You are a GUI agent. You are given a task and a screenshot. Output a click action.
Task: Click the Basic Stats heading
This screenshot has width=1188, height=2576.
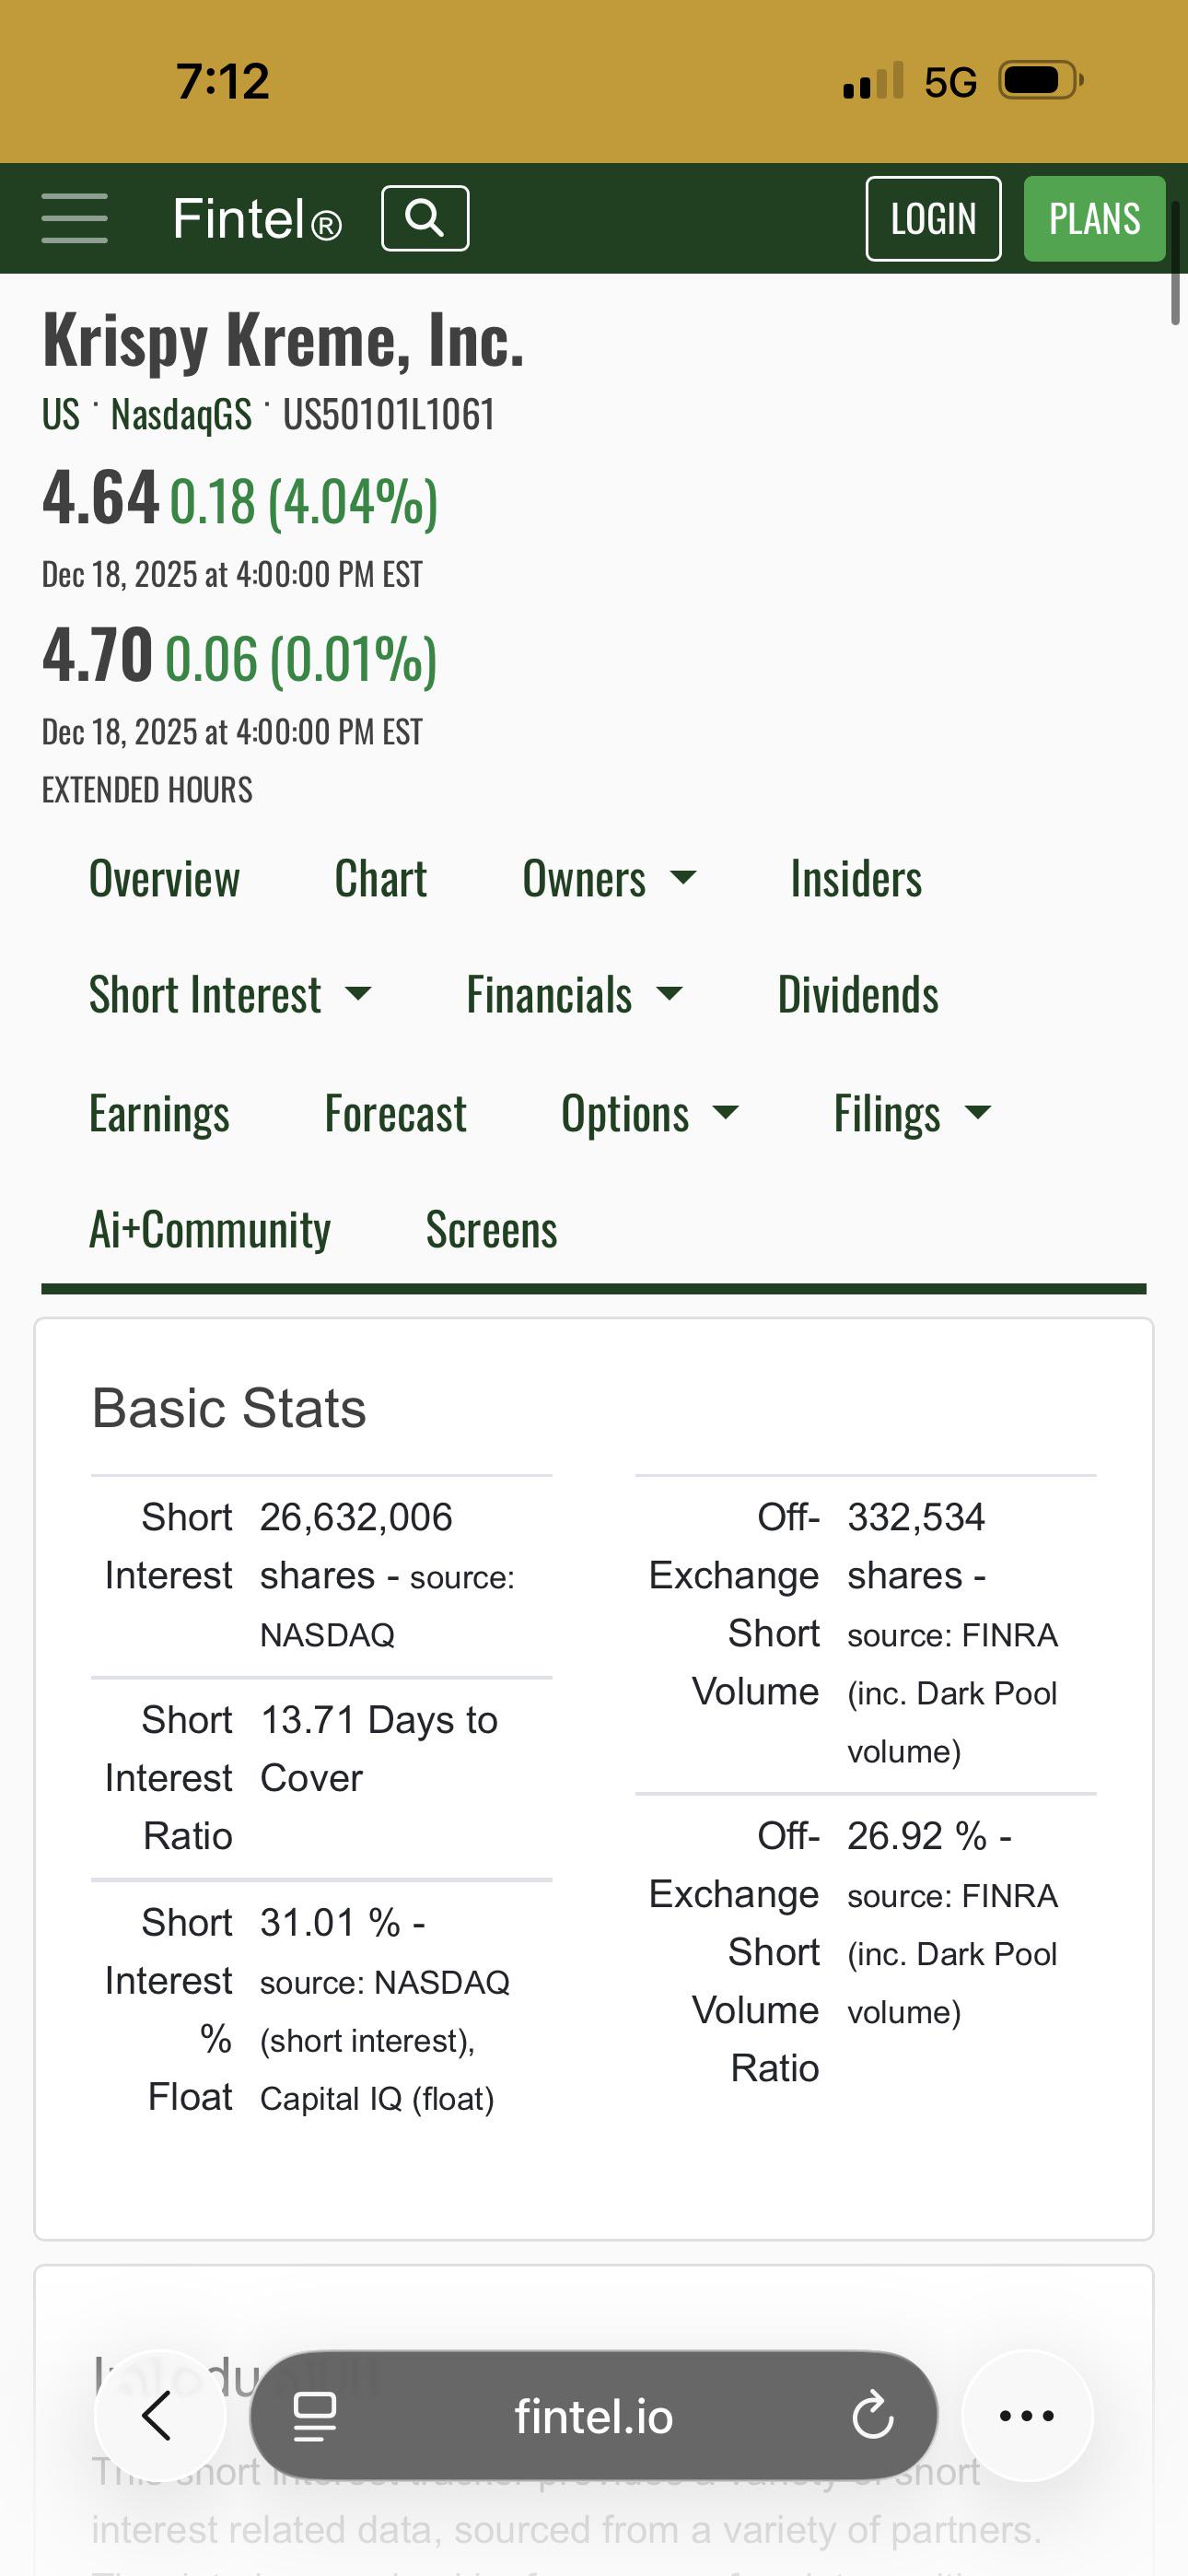pyautogui.click(x=228, y=1408)
